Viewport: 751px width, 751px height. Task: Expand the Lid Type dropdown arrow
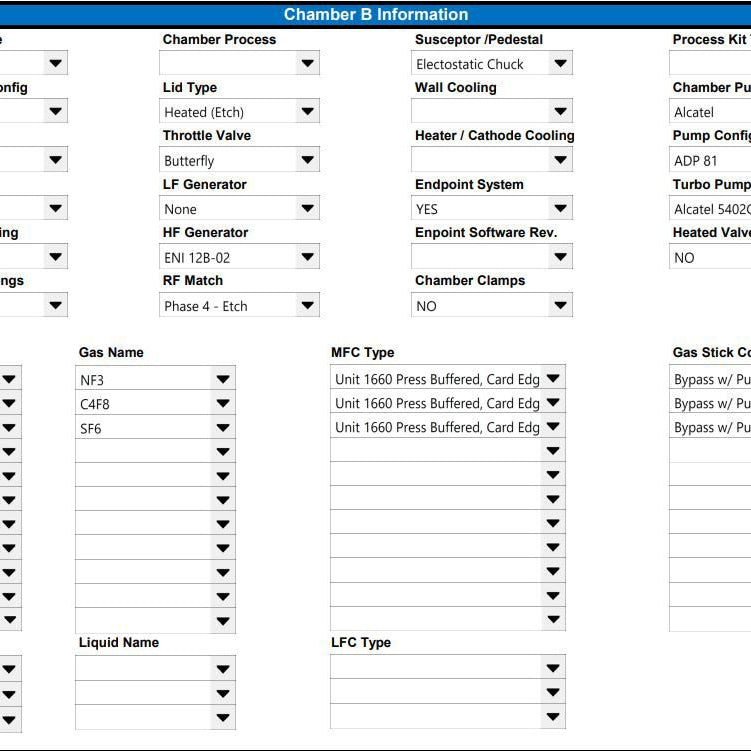(307, 112)
